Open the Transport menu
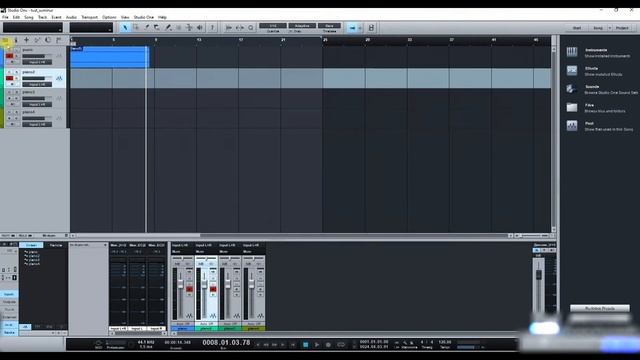 click(89, 17)
